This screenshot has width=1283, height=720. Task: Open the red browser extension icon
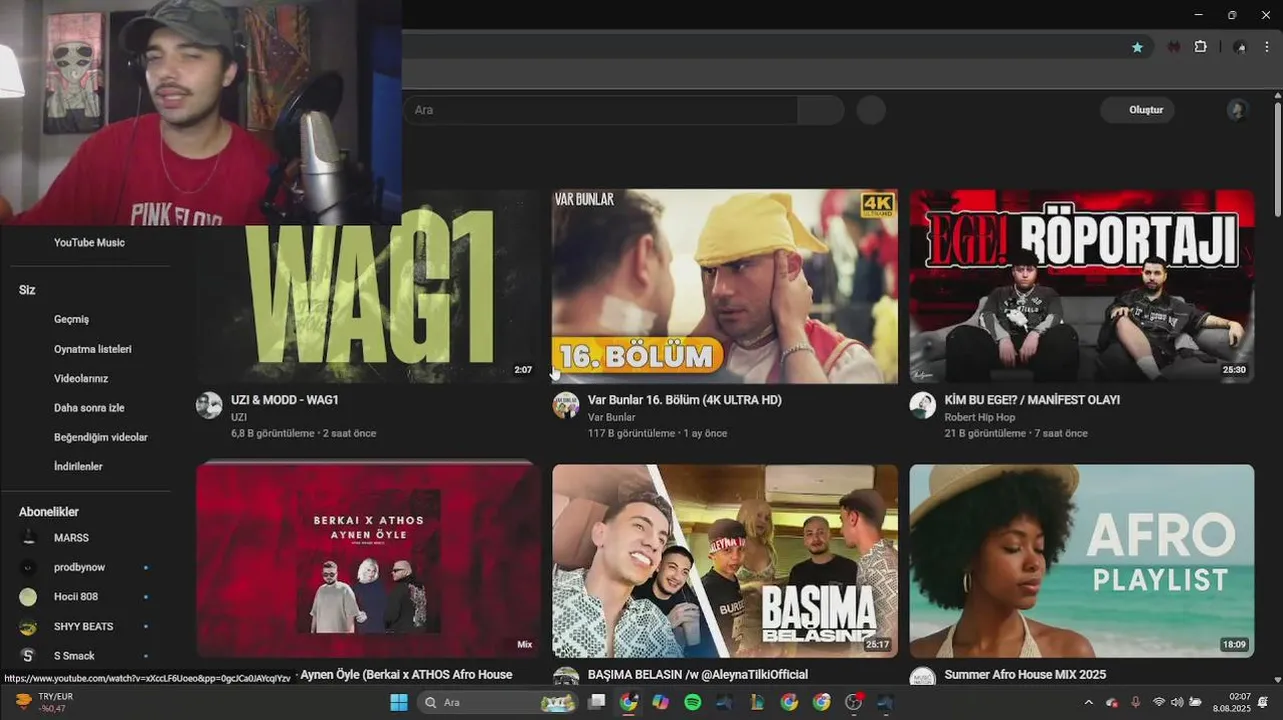pos(1174,47)
